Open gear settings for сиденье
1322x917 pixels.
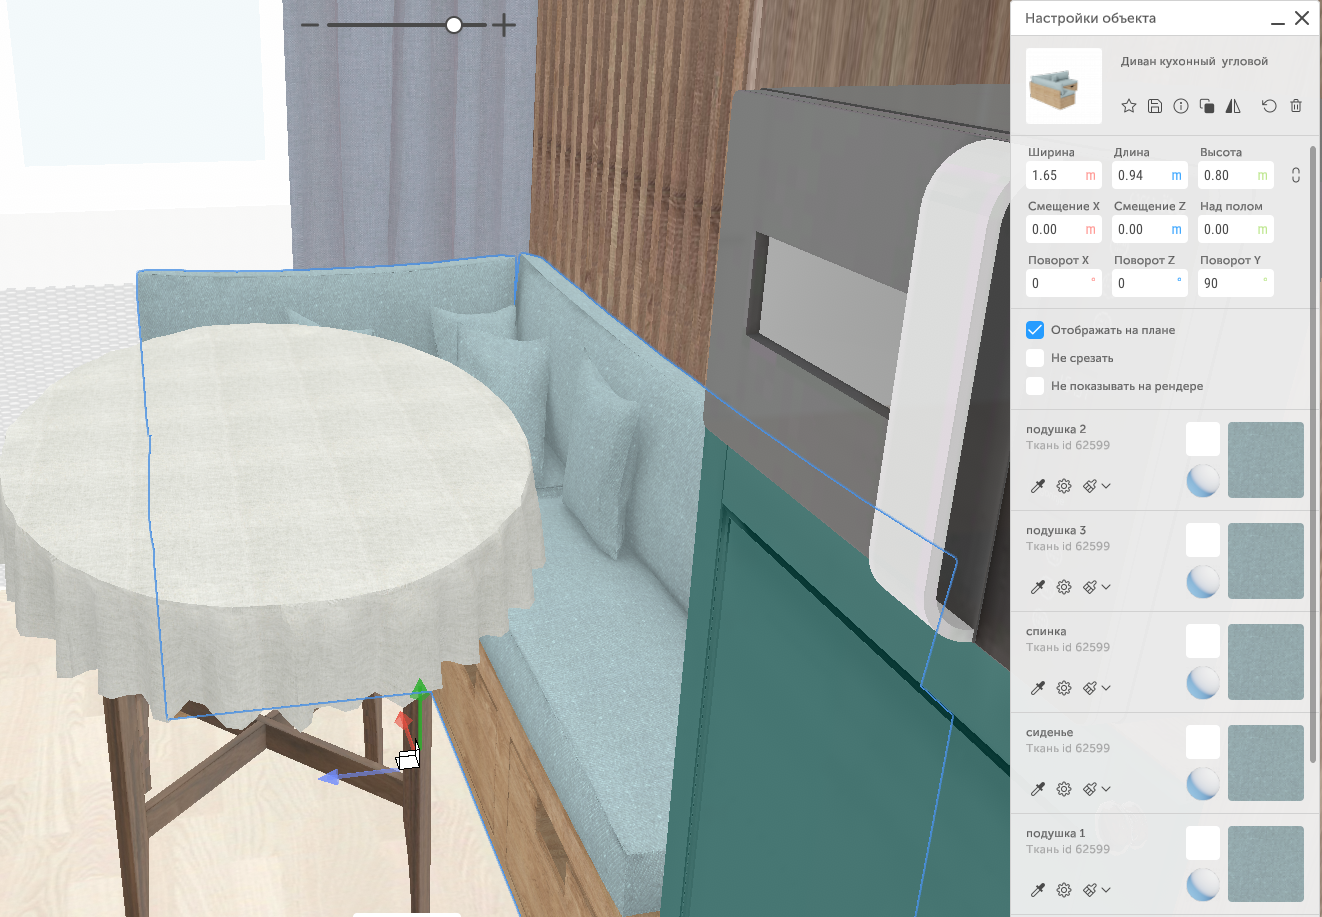1064,789
